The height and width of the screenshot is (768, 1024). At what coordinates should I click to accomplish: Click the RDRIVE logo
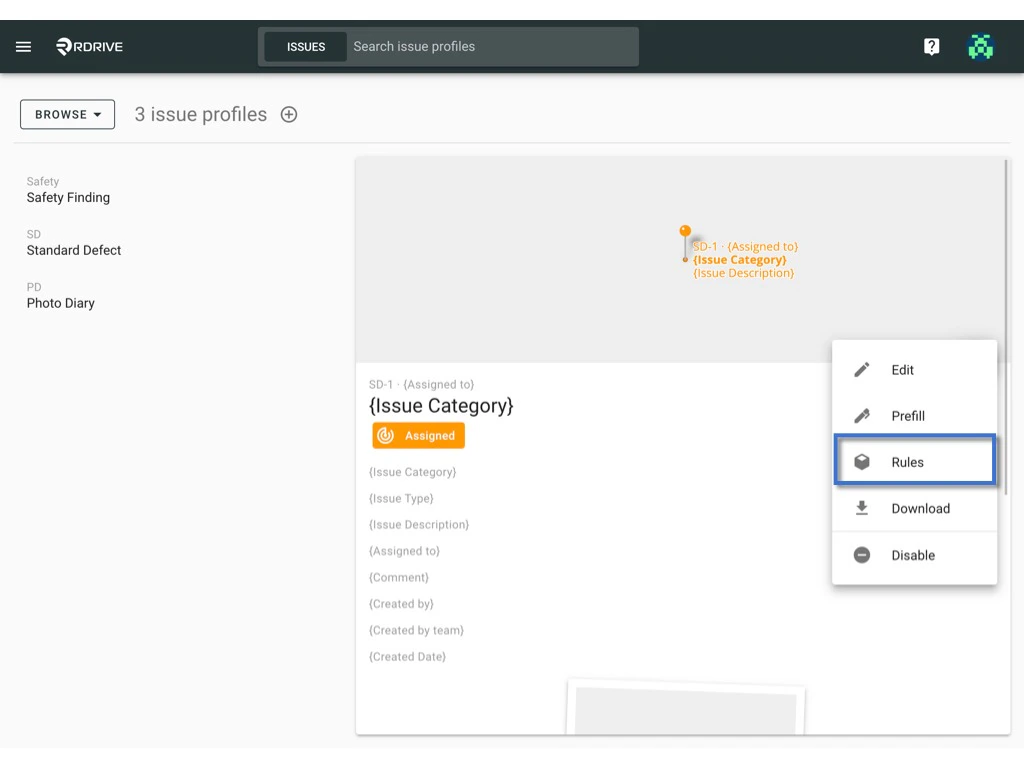(88, 46)
